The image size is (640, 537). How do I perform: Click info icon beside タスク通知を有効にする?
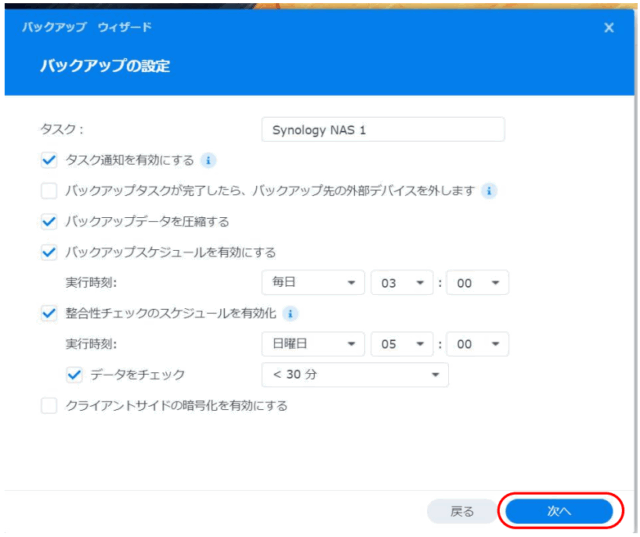click(208, 160)
